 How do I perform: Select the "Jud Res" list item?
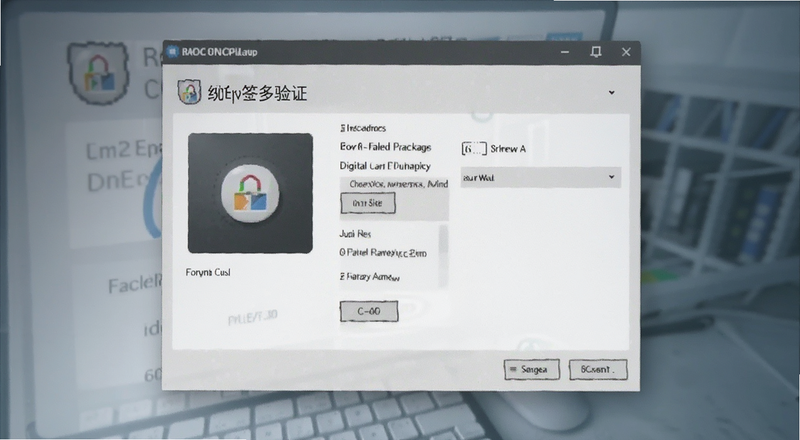(x=355, y=234)
